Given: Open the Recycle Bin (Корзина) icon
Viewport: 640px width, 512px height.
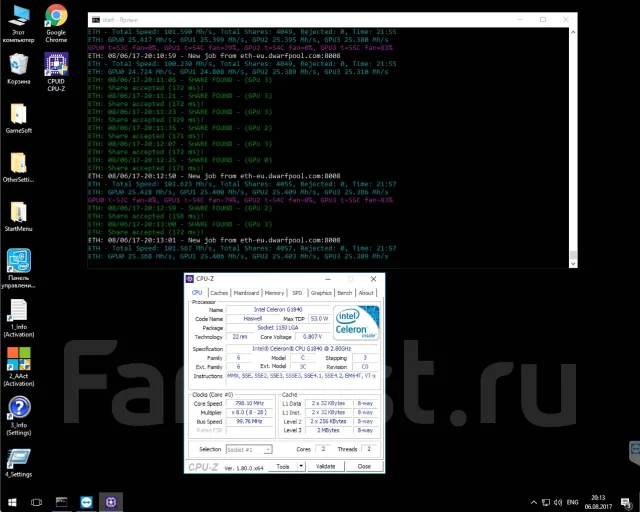Looking at the screenshot, I should click(18, 69).
